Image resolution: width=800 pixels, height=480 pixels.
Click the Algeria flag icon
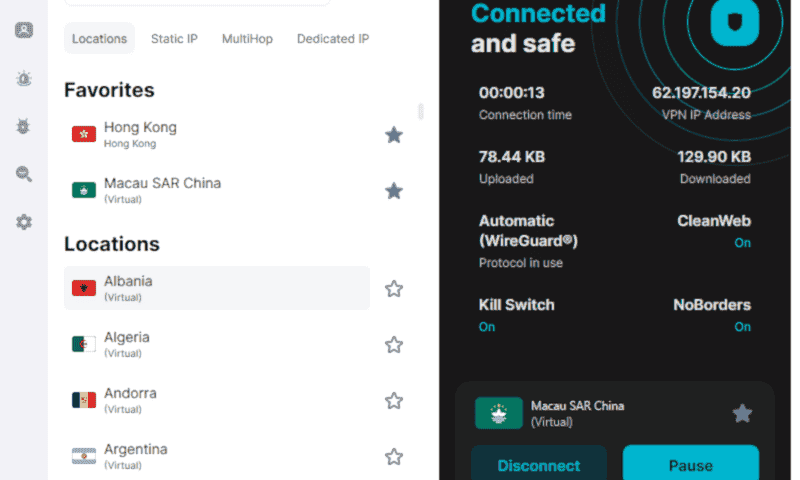click(84, 344)
